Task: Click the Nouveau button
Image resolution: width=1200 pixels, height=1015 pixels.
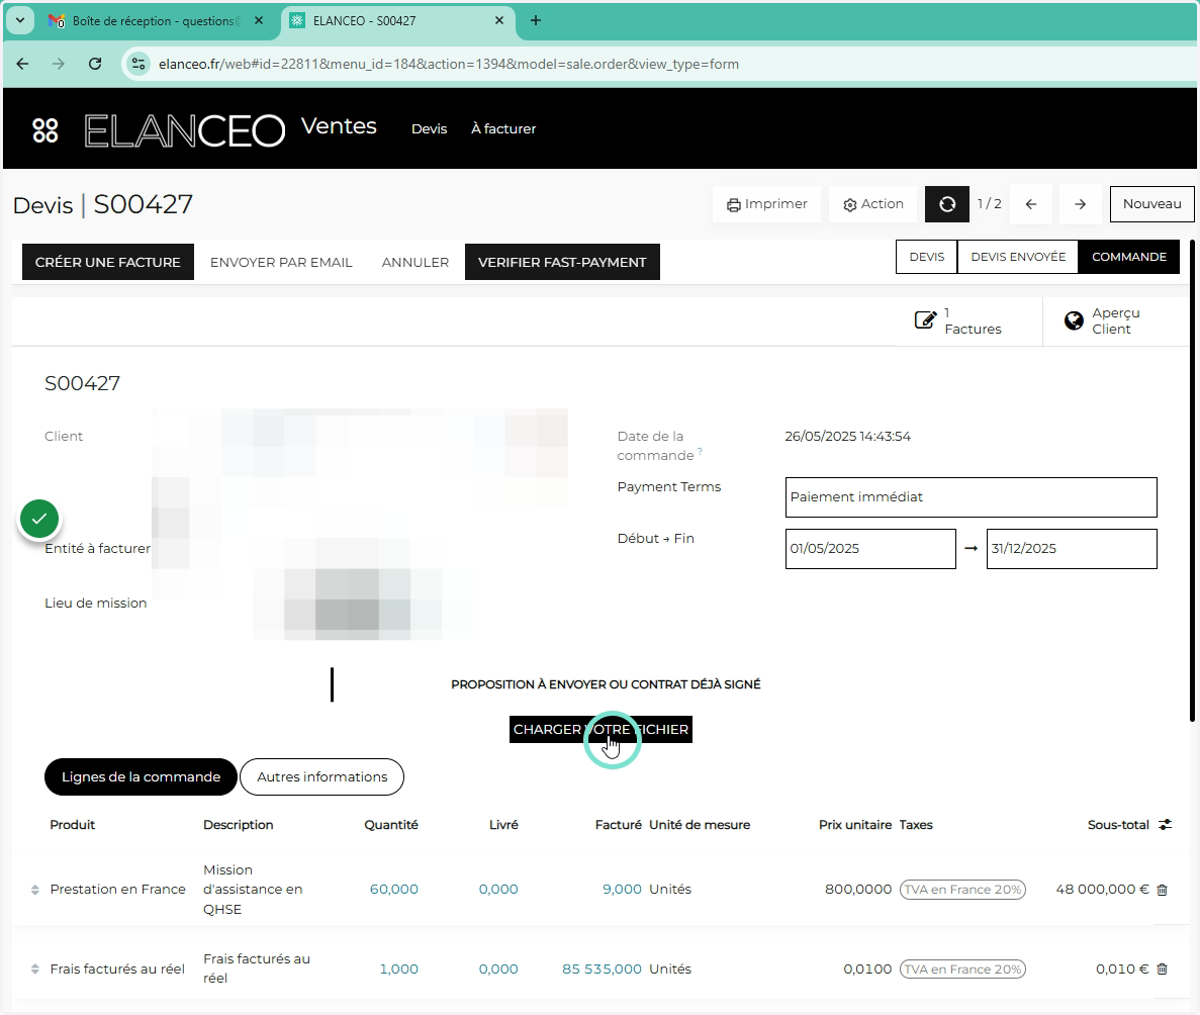Action: tap(1152, 204)
